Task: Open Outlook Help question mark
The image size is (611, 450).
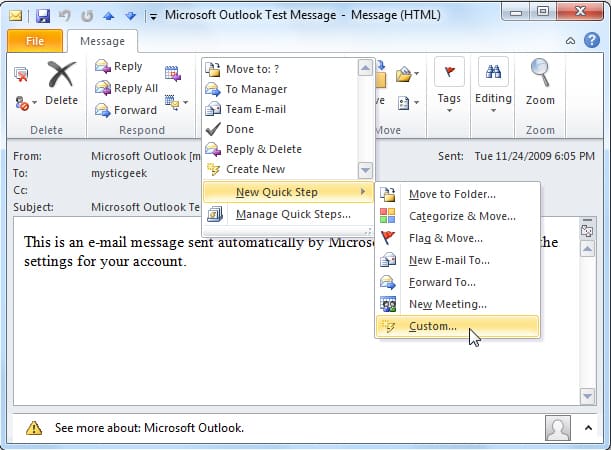Action: (x=592, y=40)
